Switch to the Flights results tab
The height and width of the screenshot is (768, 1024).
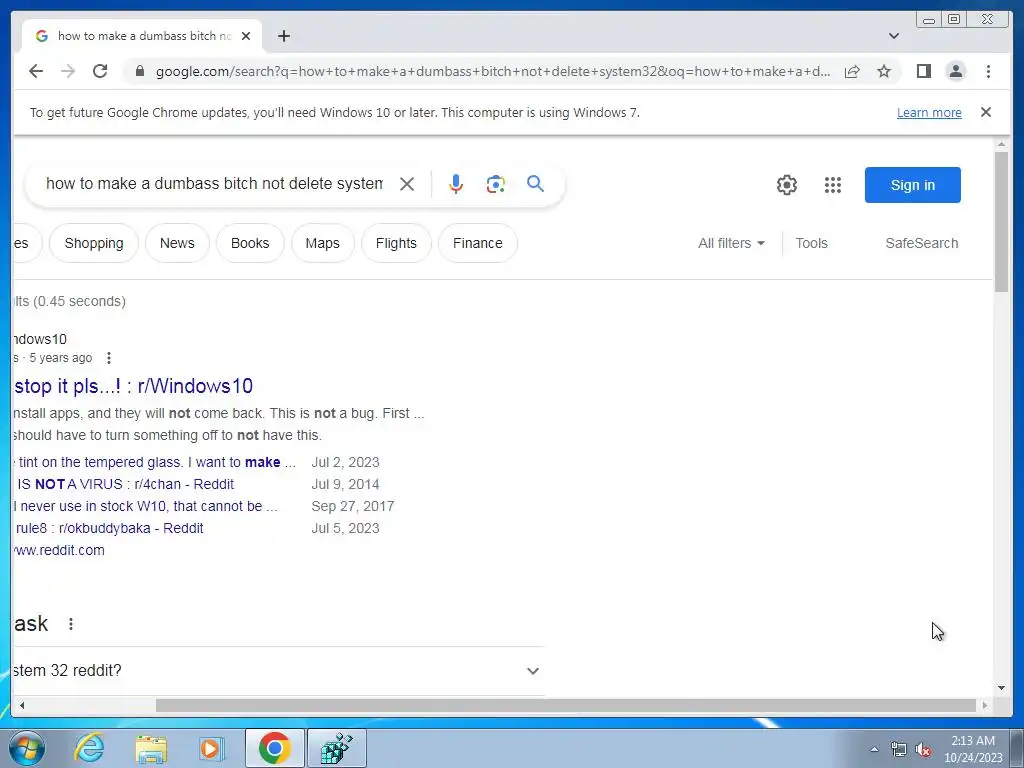(396, 243)
